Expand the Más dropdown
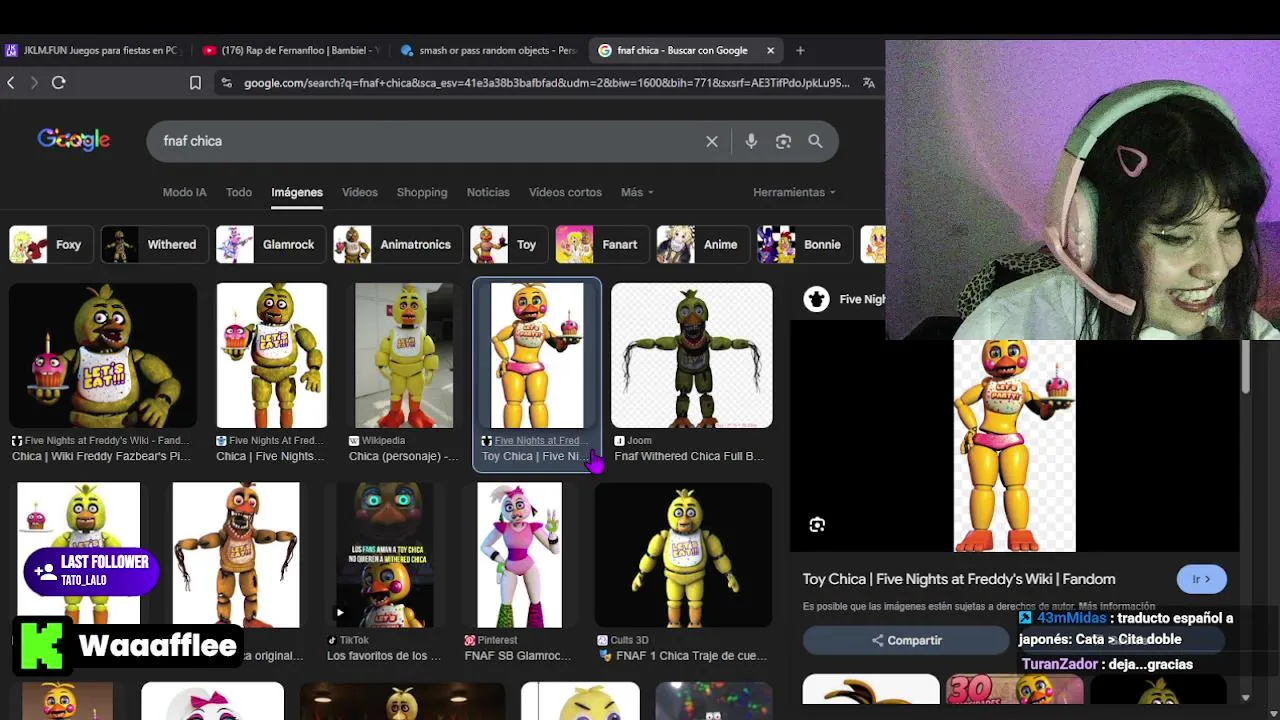This screenshot has width=1280, height=720. pyautogui.click(x=637, y=192)
